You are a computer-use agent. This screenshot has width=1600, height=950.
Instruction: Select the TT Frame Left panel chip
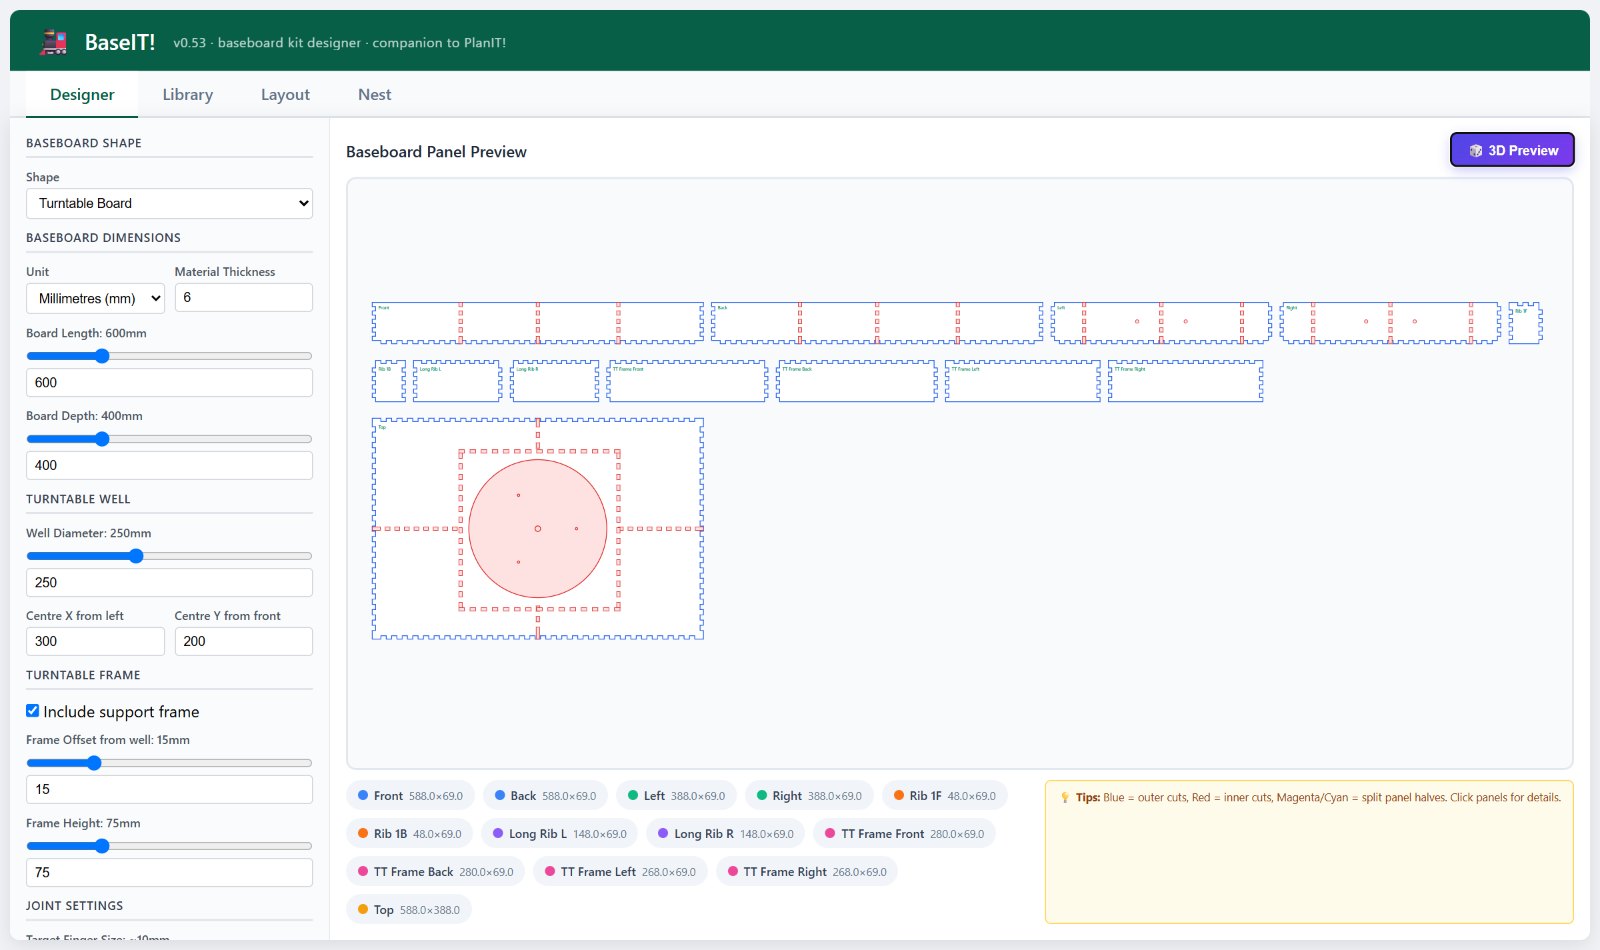(620, 872)
